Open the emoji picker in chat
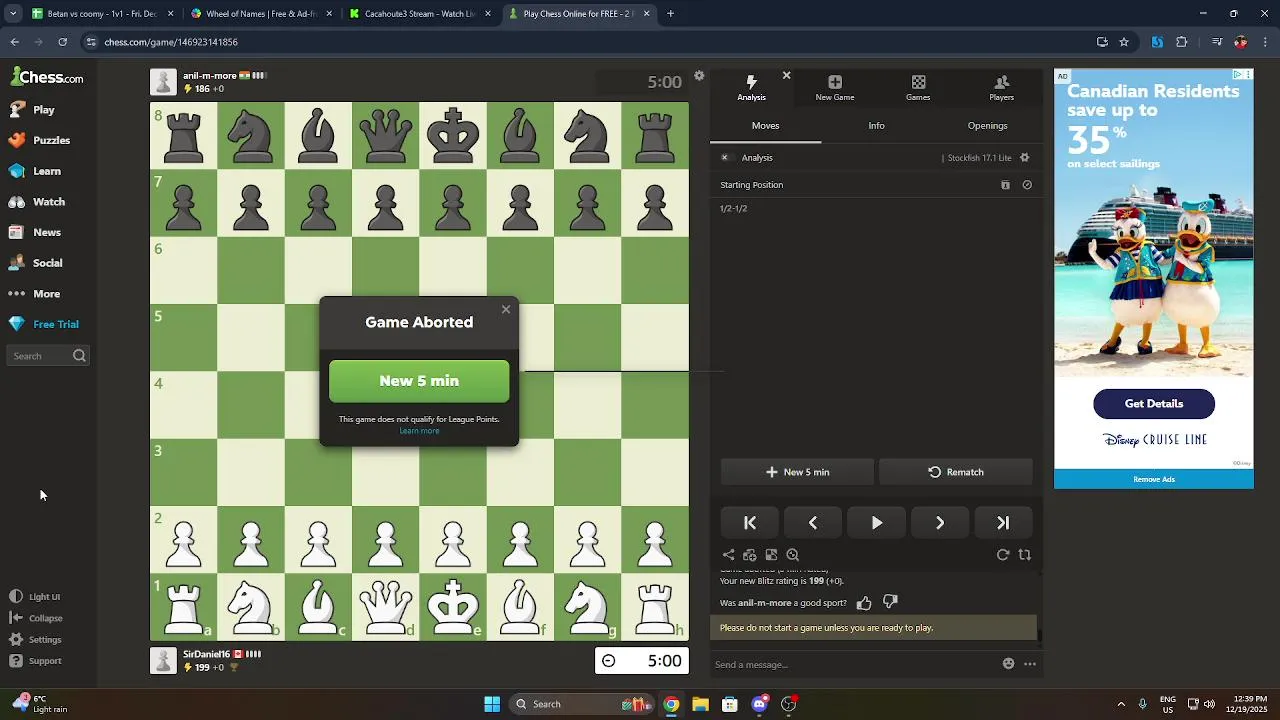The height and width of the screenshot is (720, 1280). (x=1008, y=664)
